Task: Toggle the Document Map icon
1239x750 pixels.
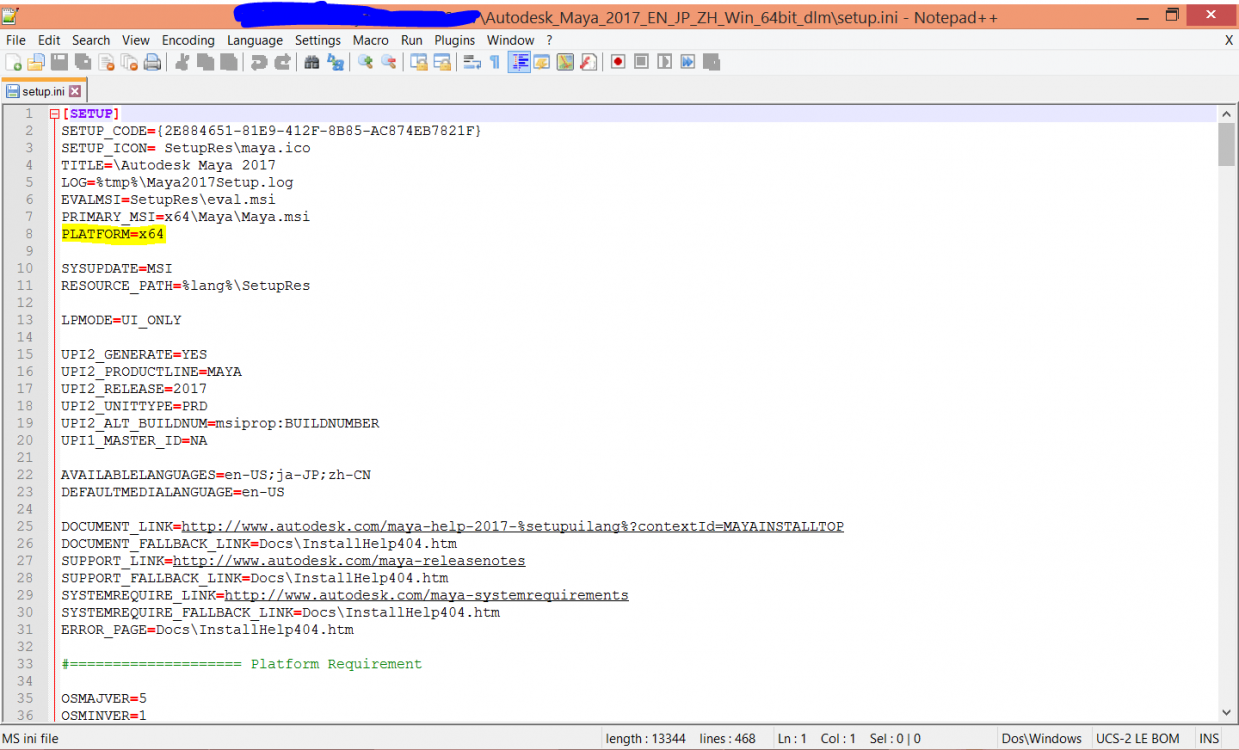Action: pos(565,62)
